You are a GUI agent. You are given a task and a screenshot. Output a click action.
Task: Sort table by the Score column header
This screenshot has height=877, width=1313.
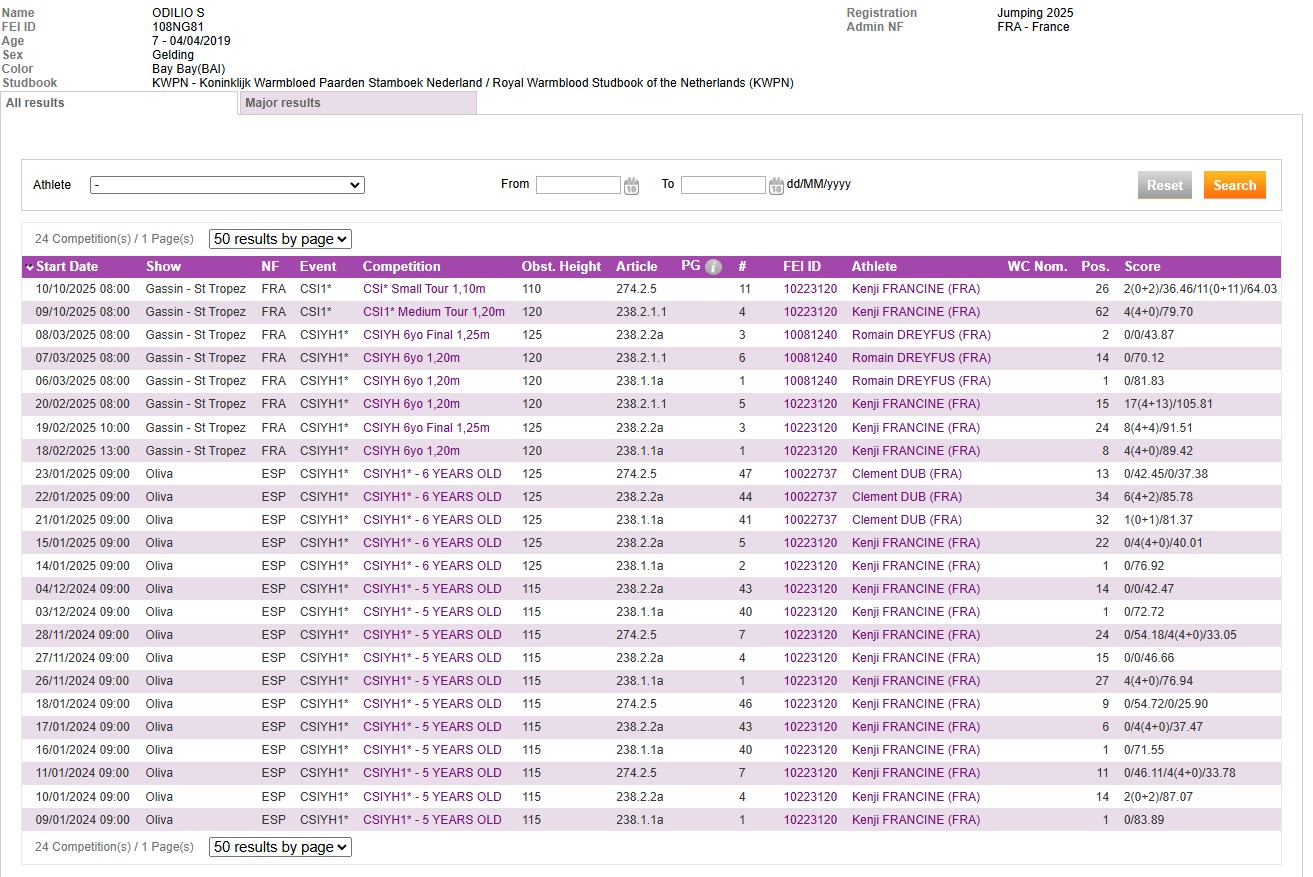click(x=1142, y=267)
